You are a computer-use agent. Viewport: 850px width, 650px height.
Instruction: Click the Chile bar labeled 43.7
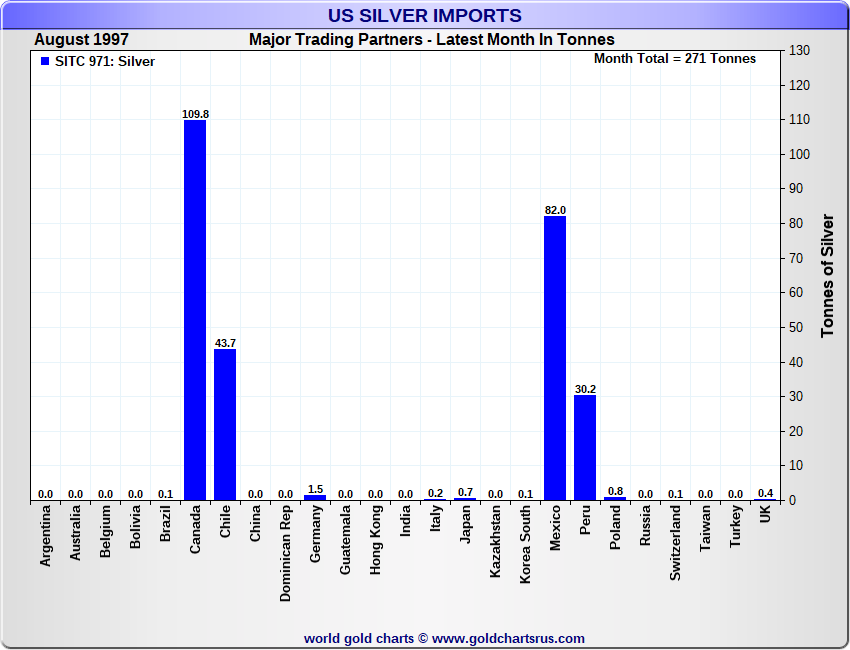[x=225, y=424]
